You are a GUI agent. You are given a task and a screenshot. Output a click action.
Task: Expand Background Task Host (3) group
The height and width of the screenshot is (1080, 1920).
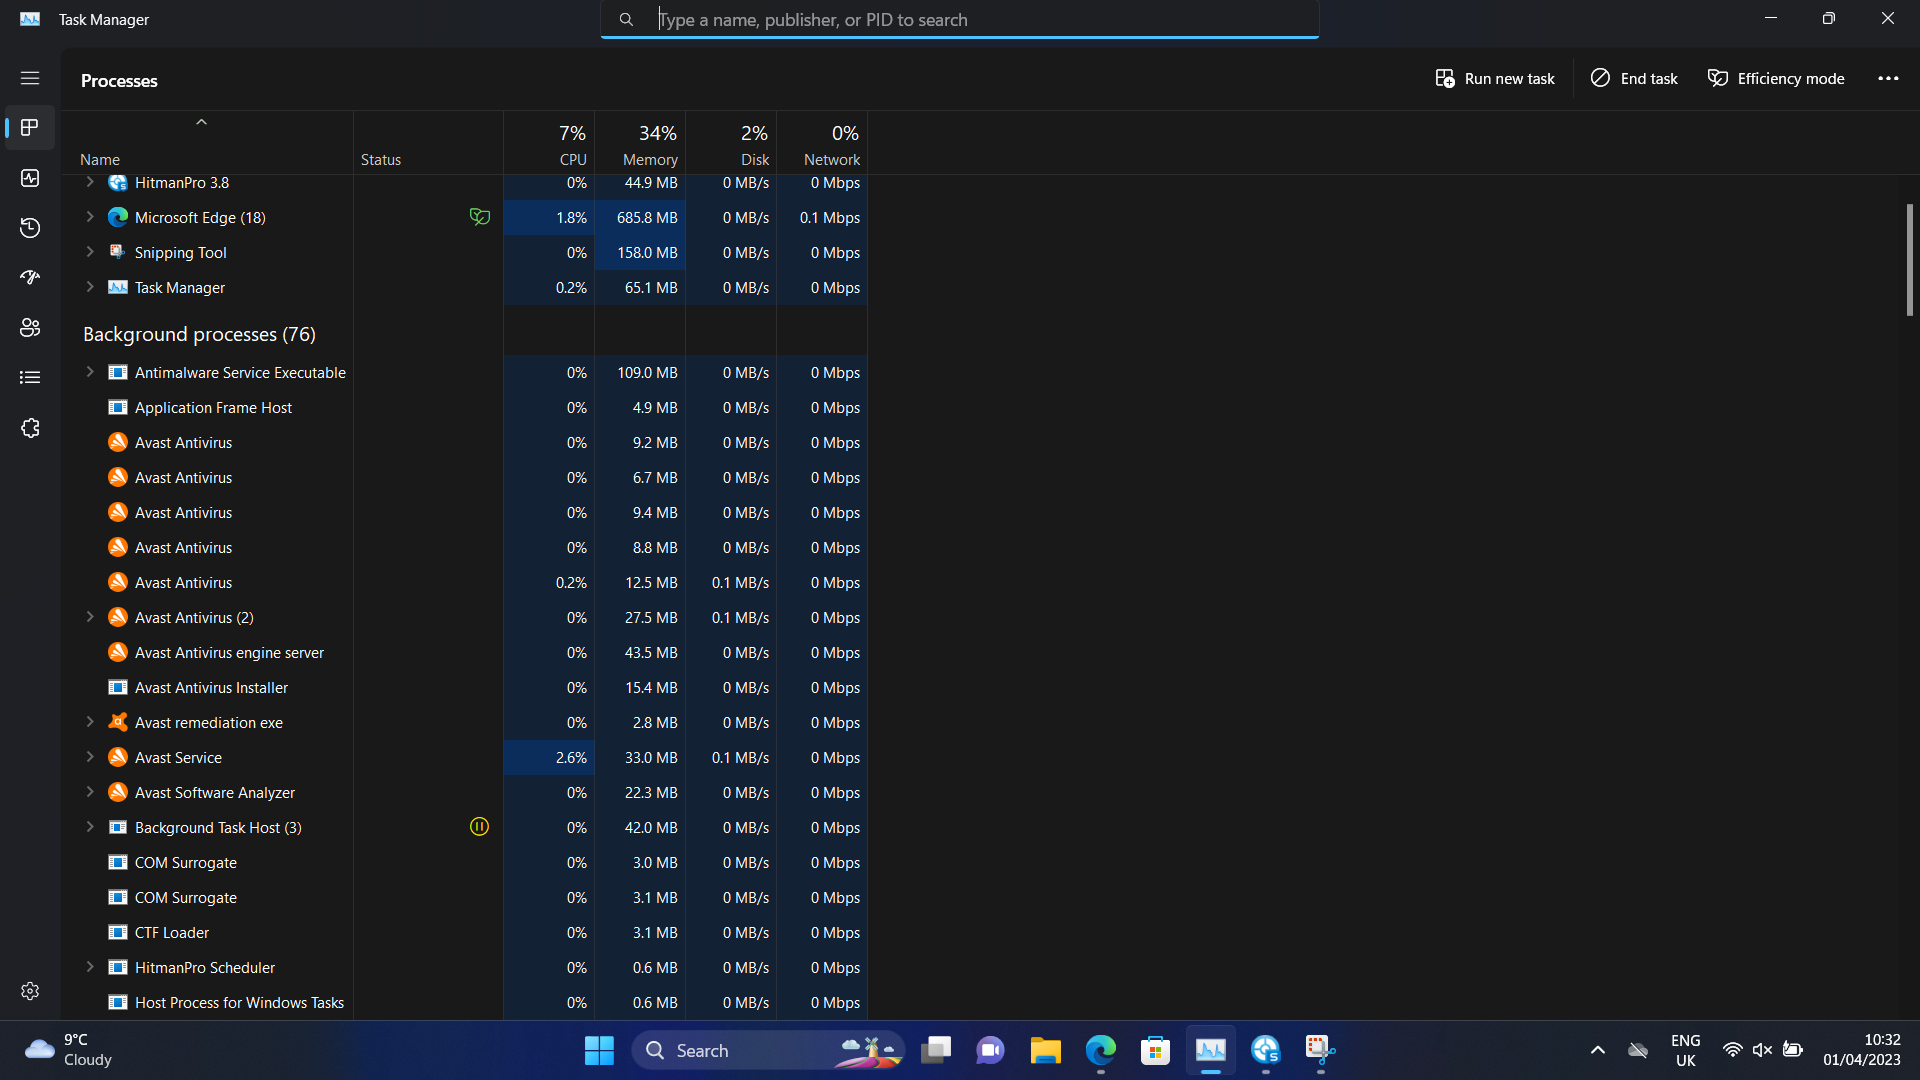pyautogui.click(x=90, y=827)
